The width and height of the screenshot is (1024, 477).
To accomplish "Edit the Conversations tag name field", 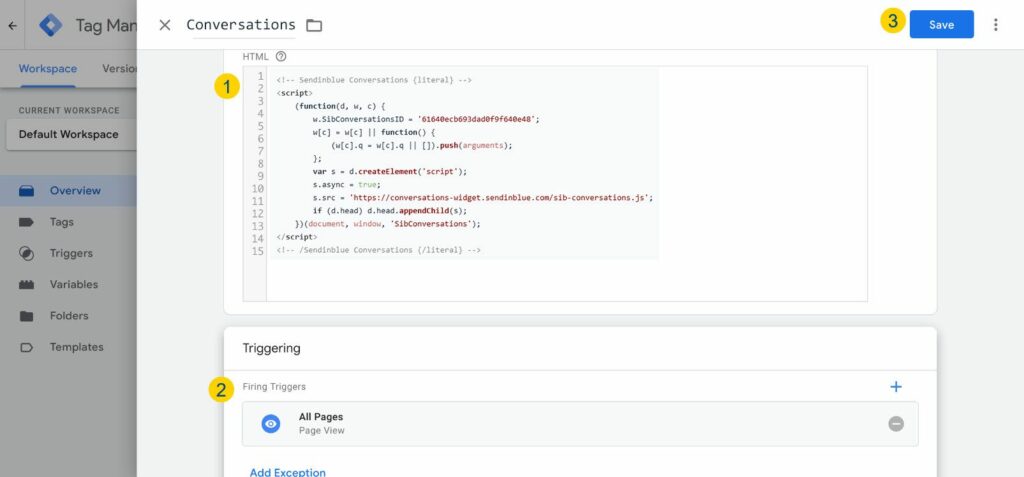I will (241, 25).
